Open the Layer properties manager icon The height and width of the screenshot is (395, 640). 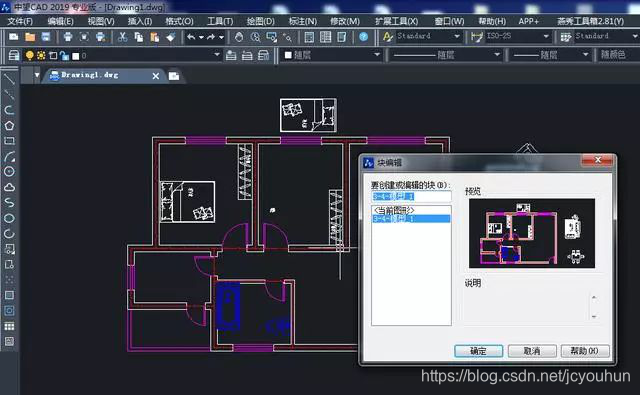[x=14, y=55]
